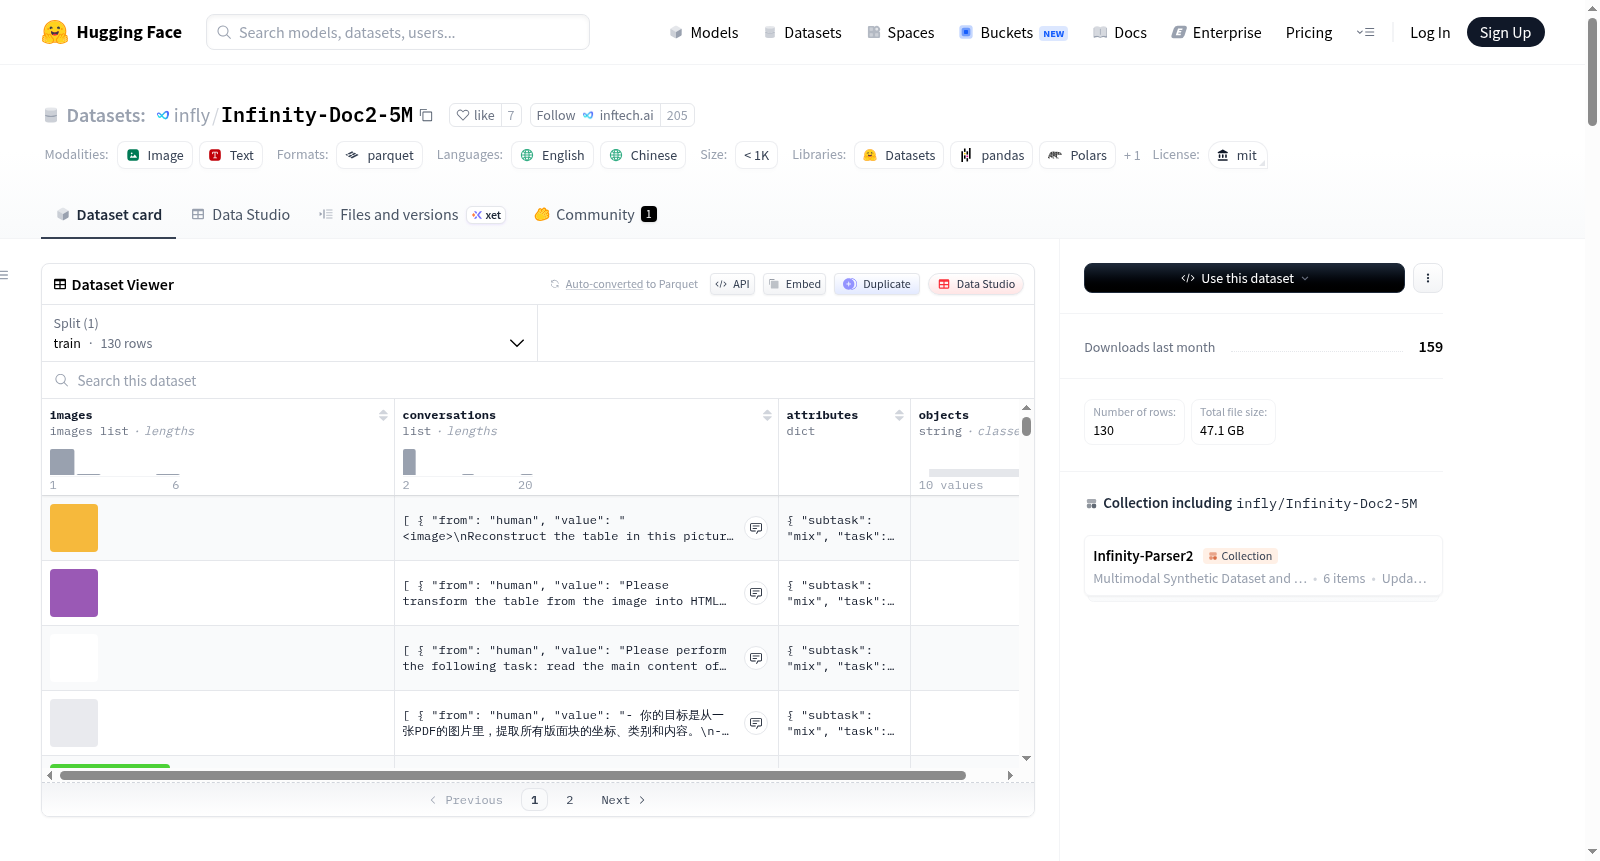Open the Infinity-Parser2 collection
1600x861 pixels.
click(1263, 566)
